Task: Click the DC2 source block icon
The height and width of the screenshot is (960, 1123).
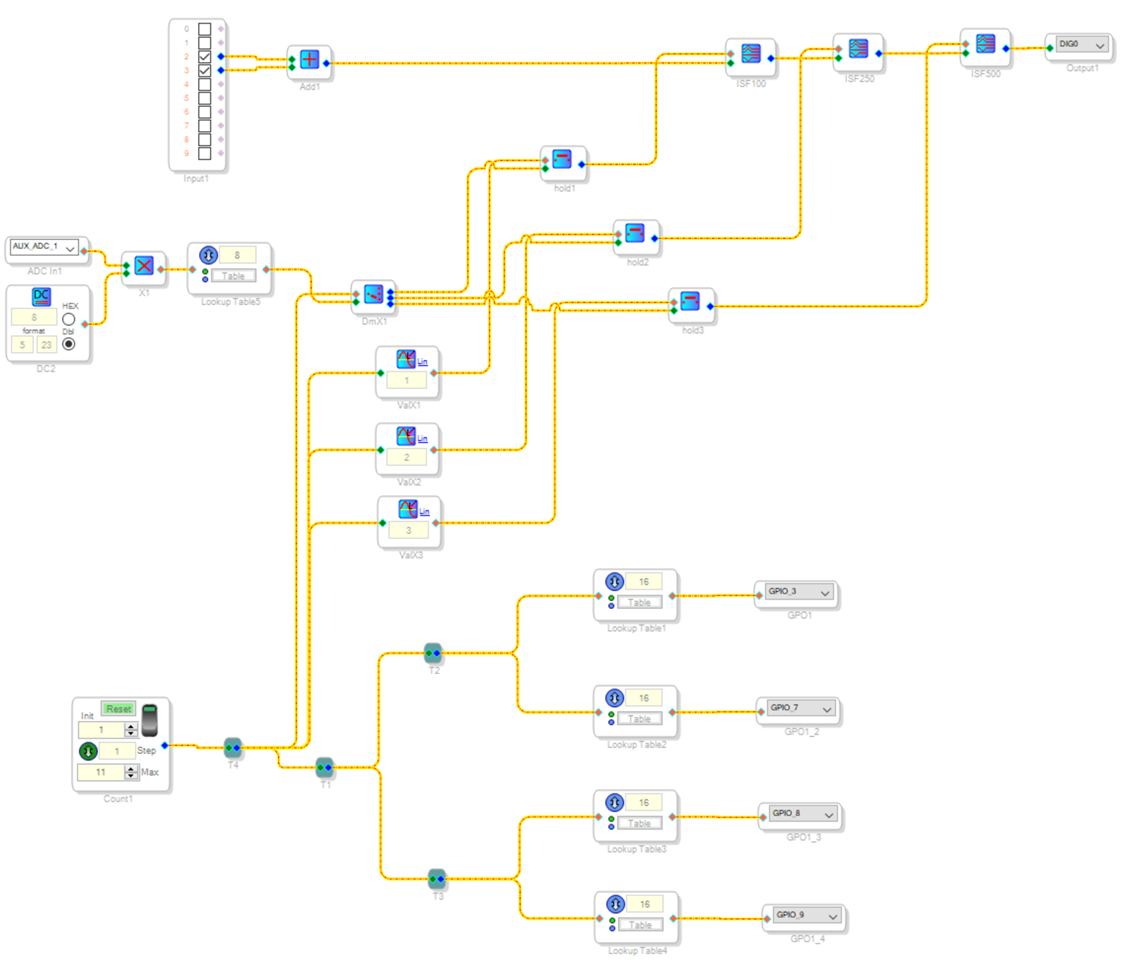Action: [x=42, y=296]
